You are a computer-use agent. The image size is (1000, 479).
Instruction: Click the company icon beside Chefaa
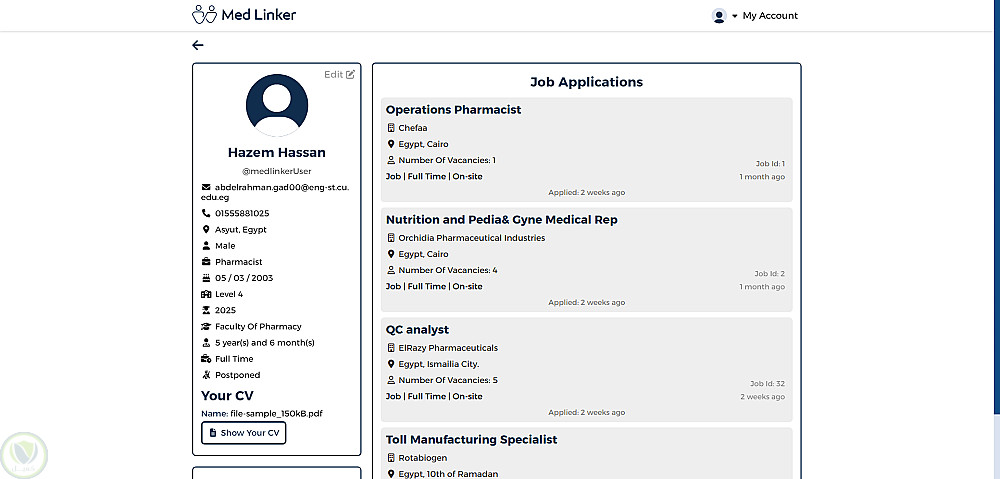click(391, 128)
